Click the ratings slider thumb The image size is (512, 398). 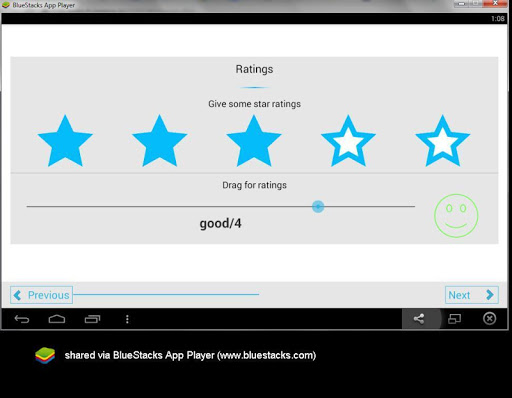coord(318,206)
